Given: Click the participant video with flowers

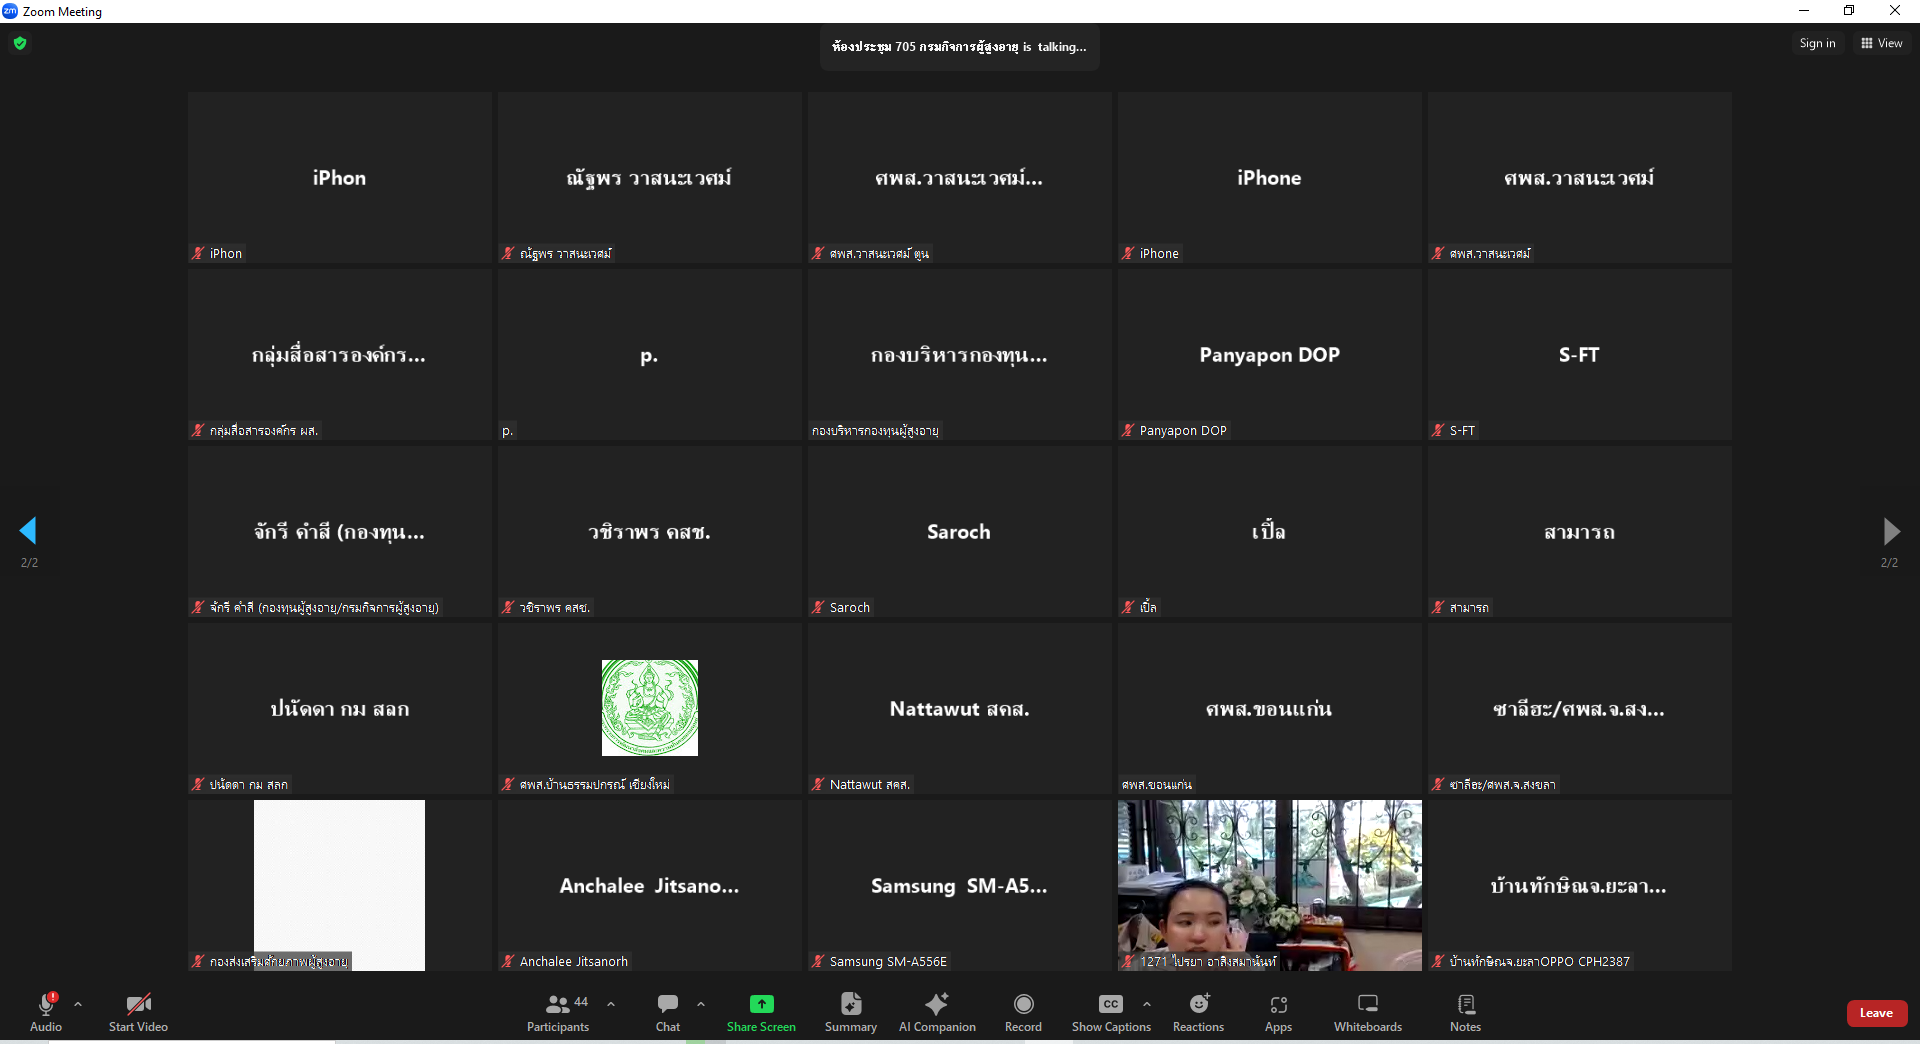Looking at the screenshot, I should (1270, 885).
